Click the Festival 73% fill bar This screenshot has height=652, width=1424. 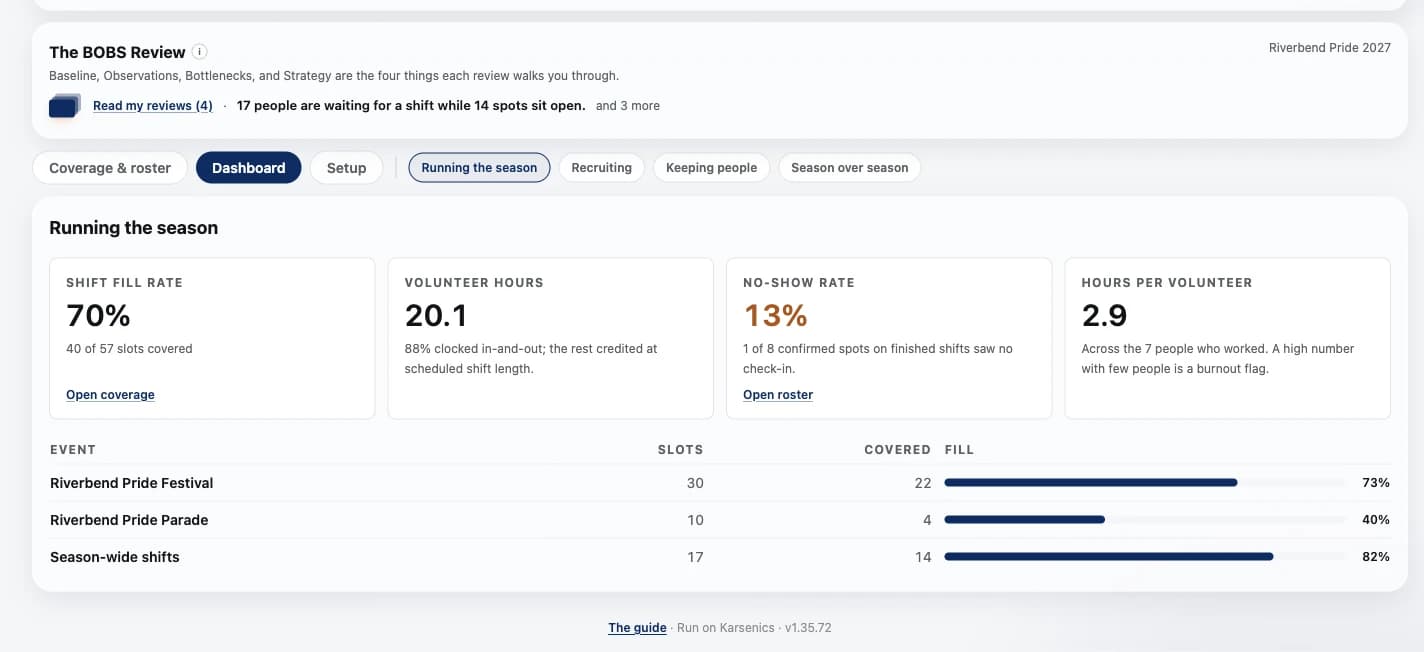(x=1145, y=483)
